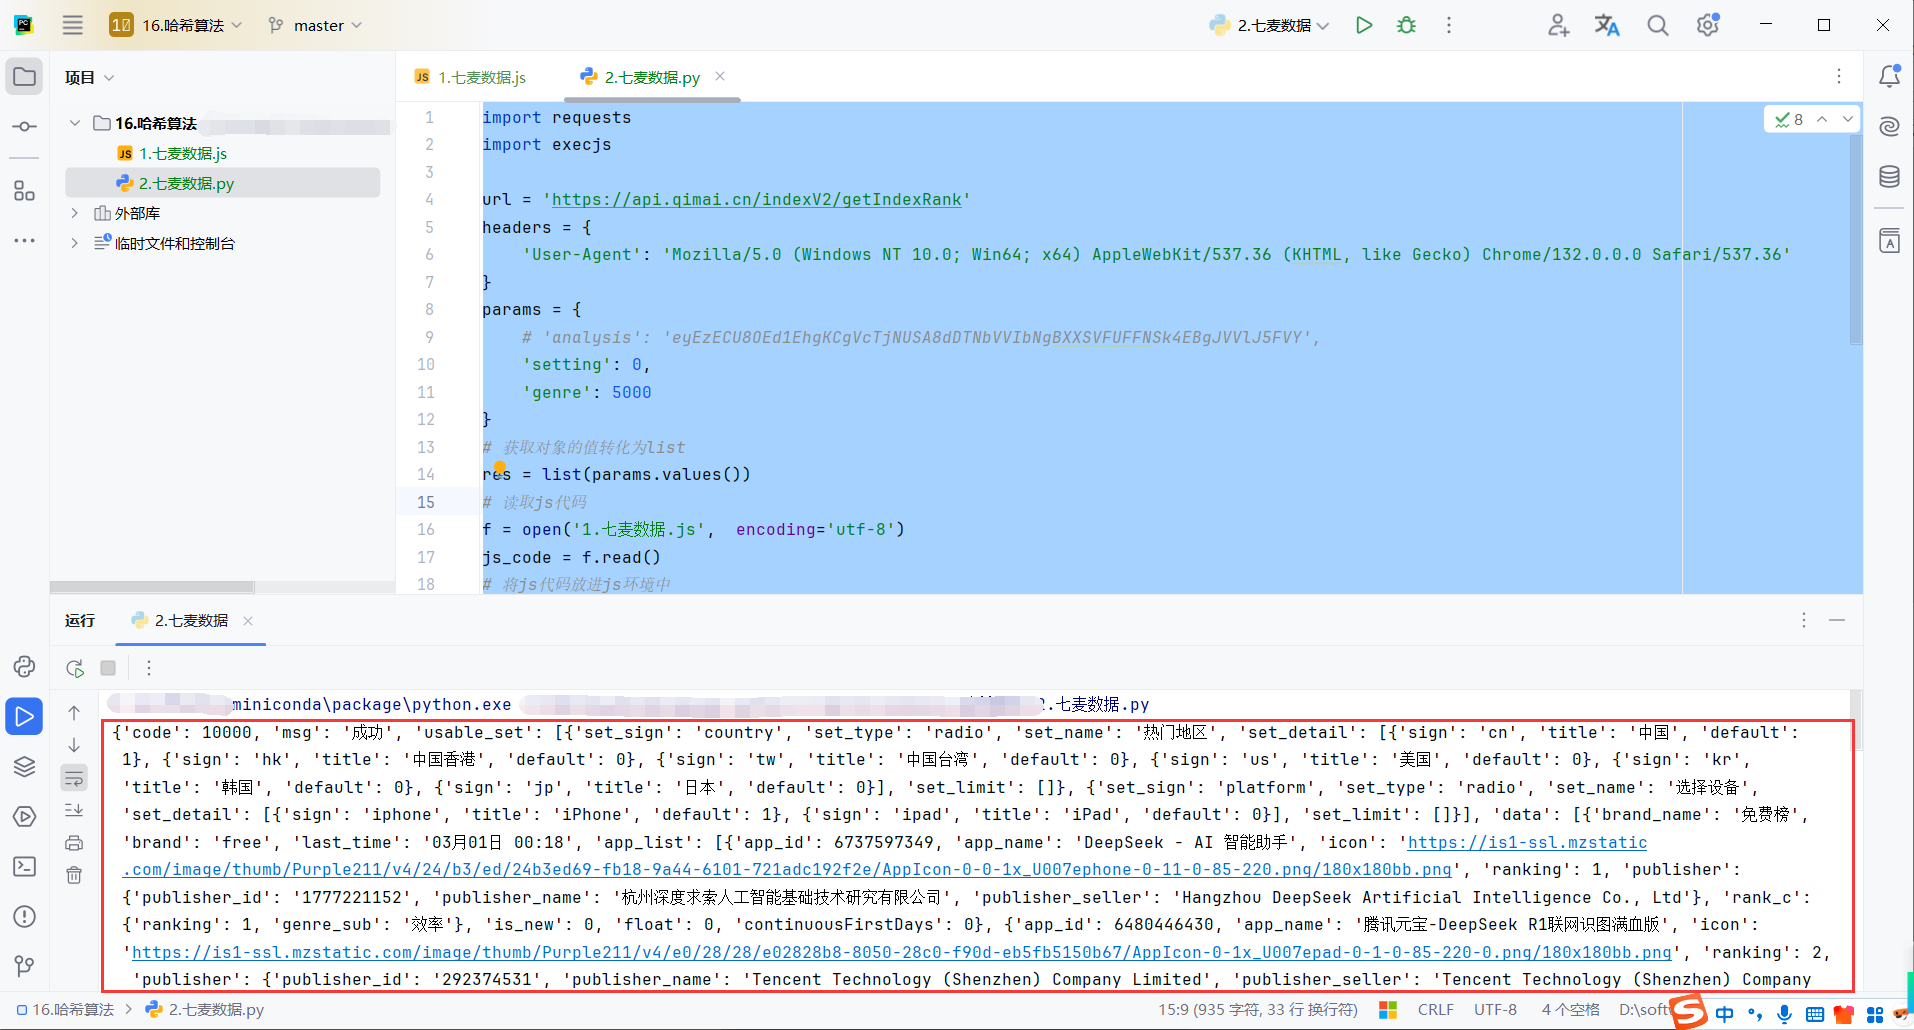
Task: Open Search Everywhere magnifier
Action: [1658, 25]
